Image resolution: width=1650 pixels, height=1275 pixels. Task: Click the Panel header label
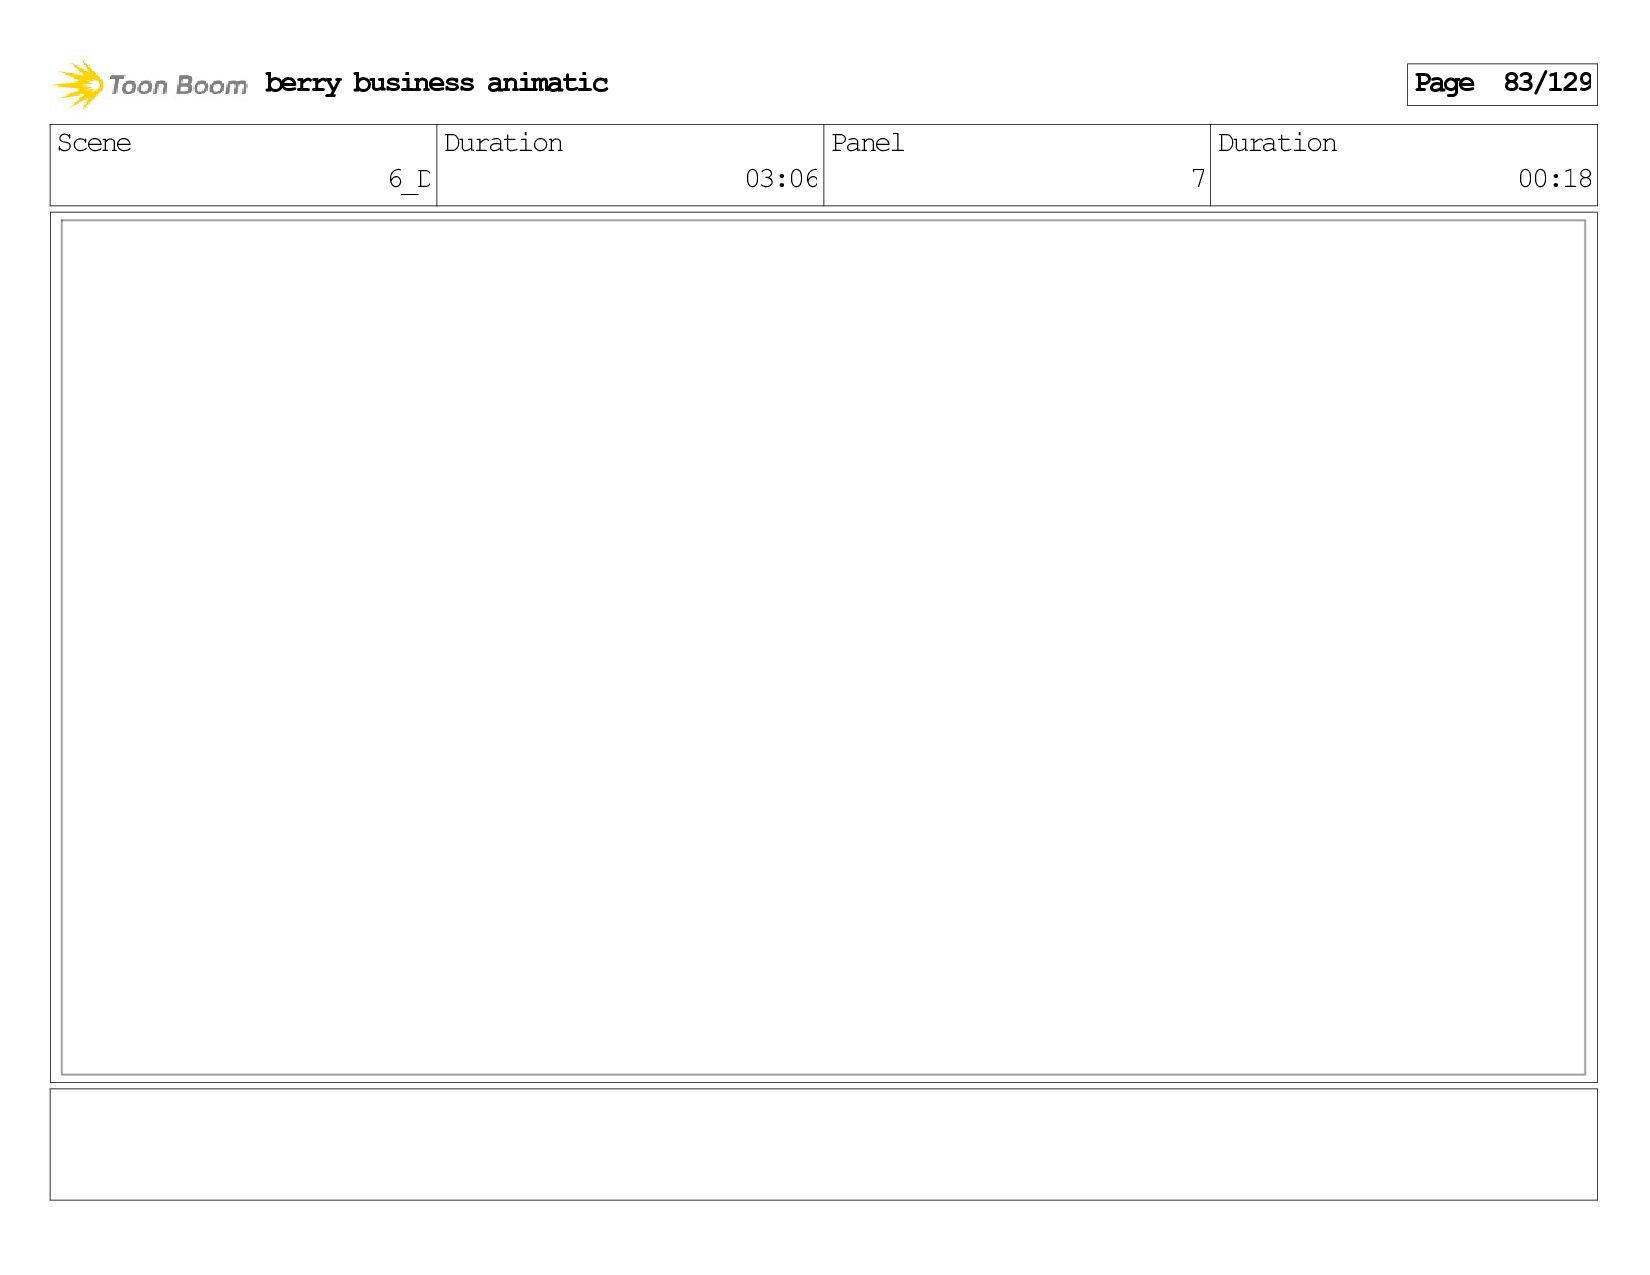click(x=867, y=143)
